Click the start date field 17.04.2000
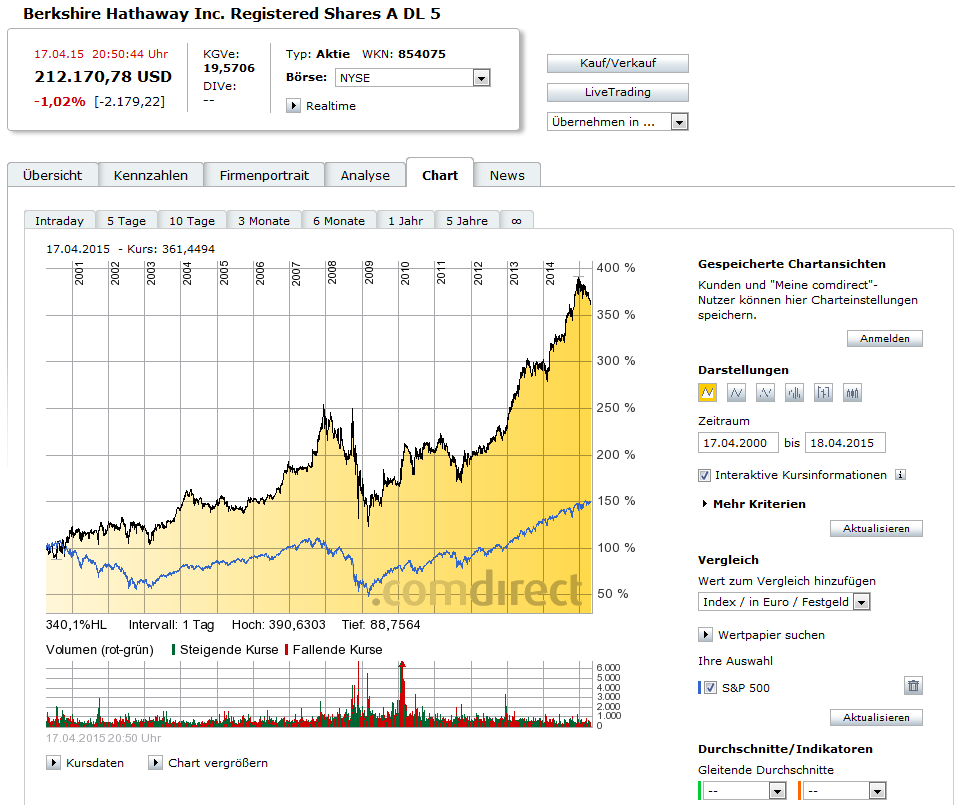The width and height of the screenshot is (955, 805). coord(738,443)
